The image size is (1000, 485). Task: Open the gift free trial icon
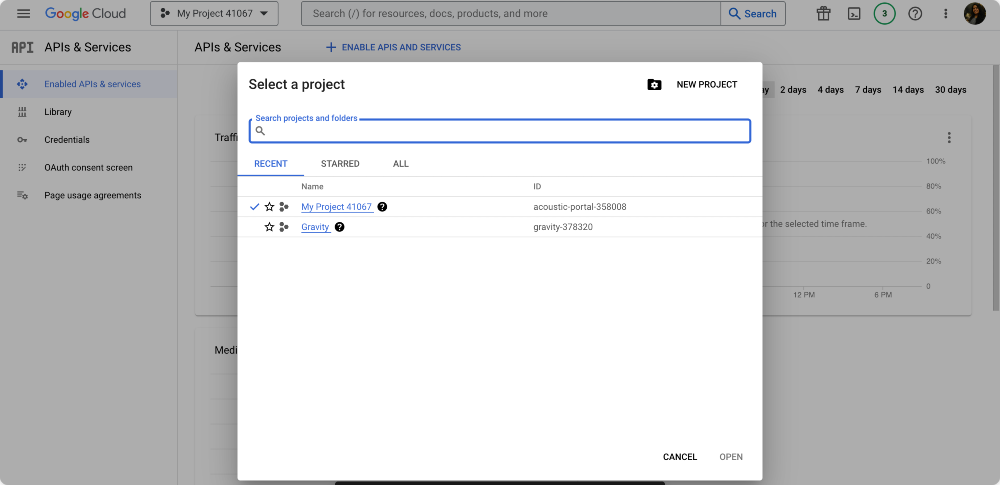(823, 13)
